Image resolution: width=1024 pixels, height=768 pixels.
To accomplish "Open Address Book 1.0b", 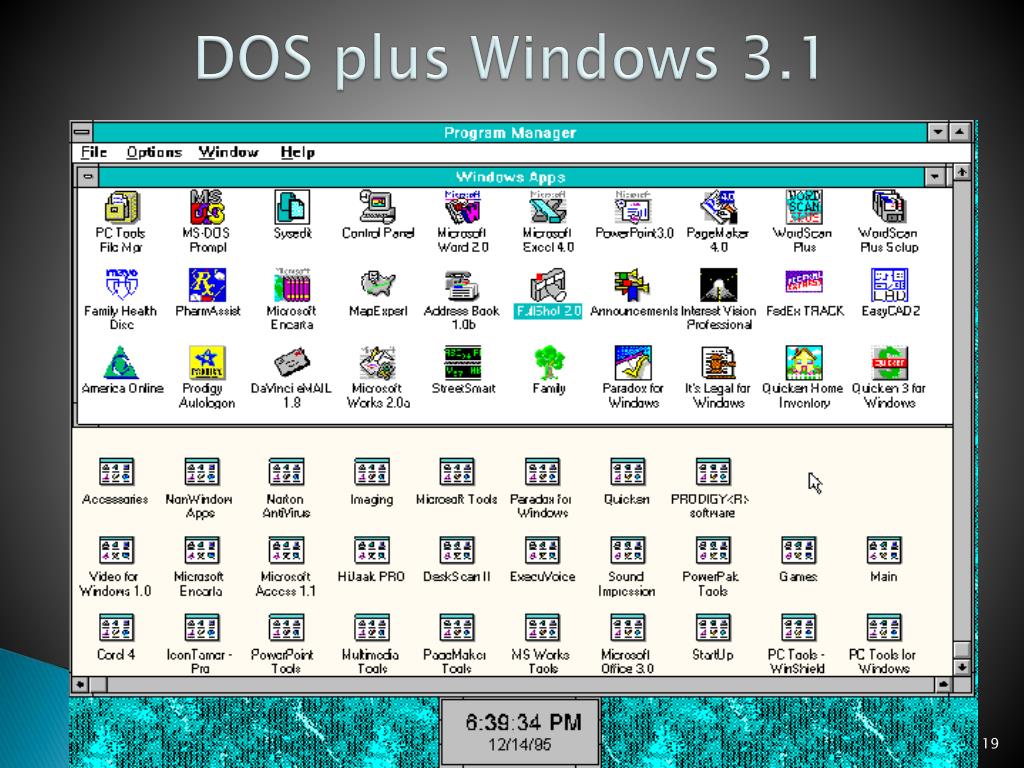I will (463, 285).
